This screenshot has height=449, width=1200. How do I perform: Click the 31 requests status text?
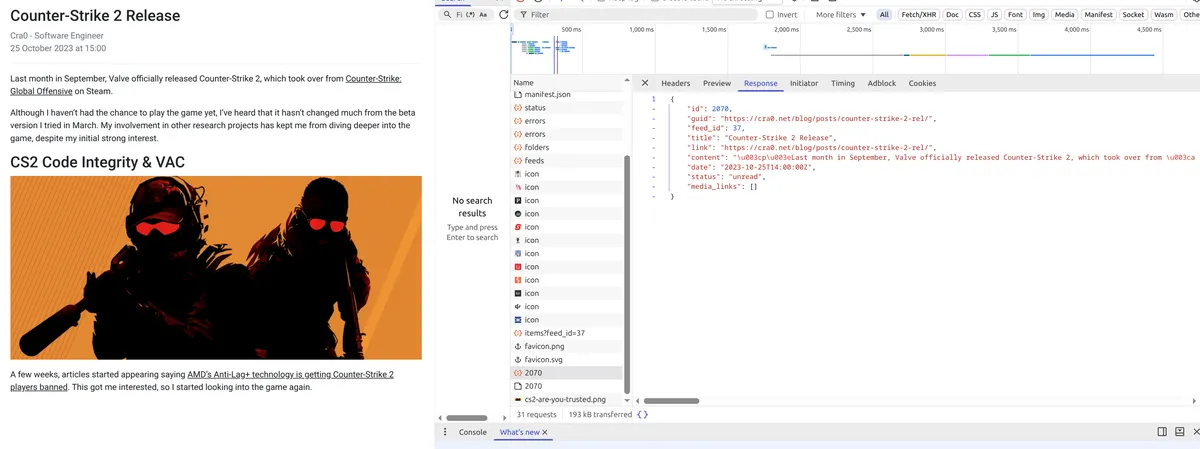click(x=536, y=414)
